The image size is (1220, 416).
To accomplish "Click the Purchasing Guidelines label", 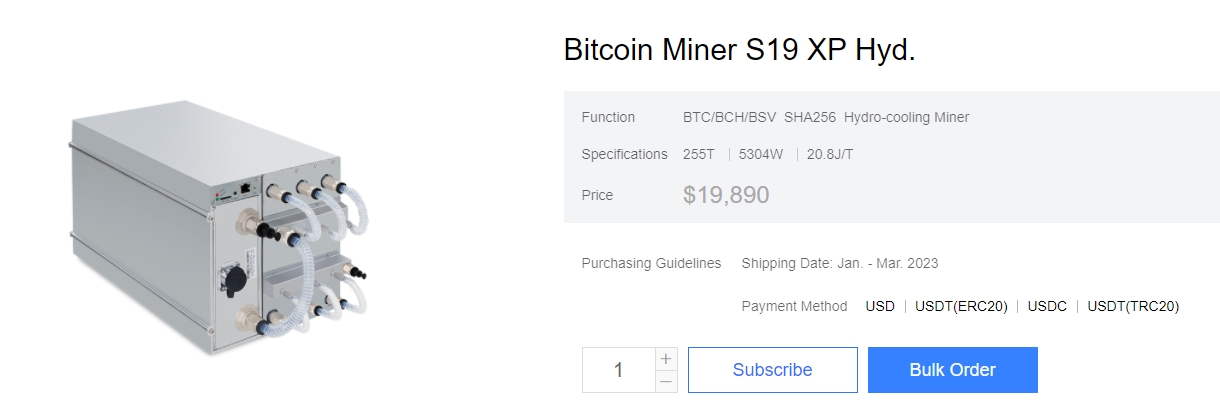I will (651, 263).
